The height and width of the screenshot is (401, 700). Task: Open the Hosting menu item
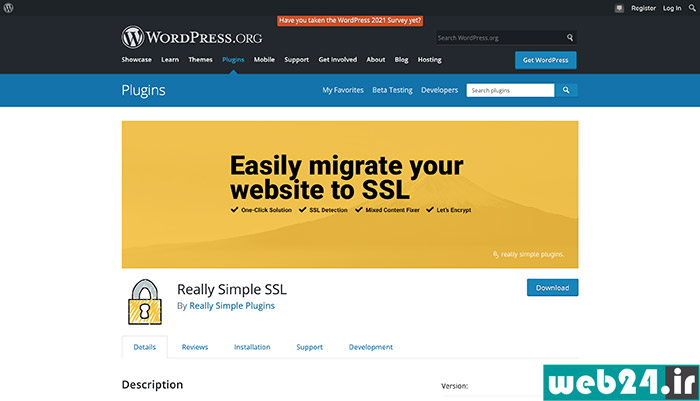point(429,59)
